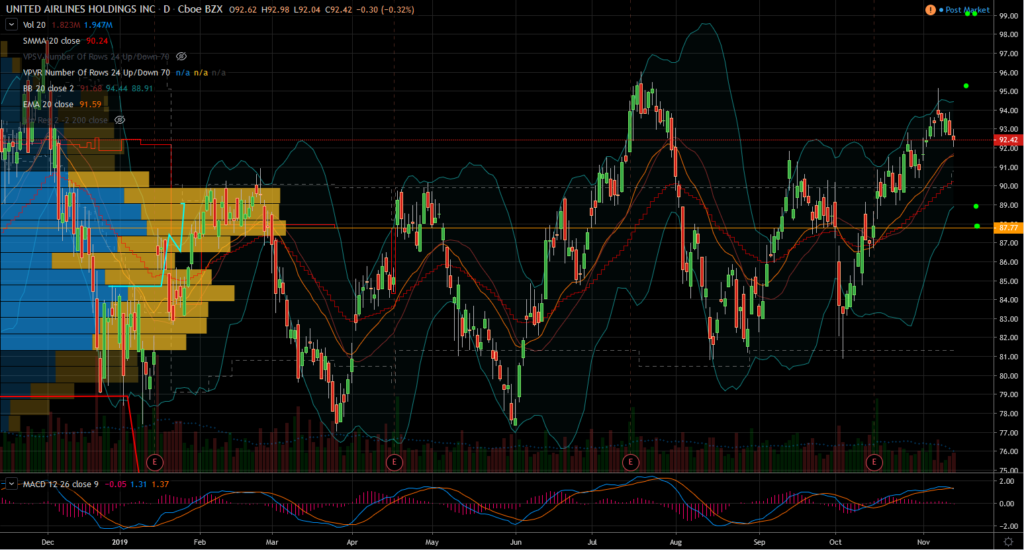The image size is (1024, 550).
Task: Click the Nov label on time axis
Action: tap(923, 542)
